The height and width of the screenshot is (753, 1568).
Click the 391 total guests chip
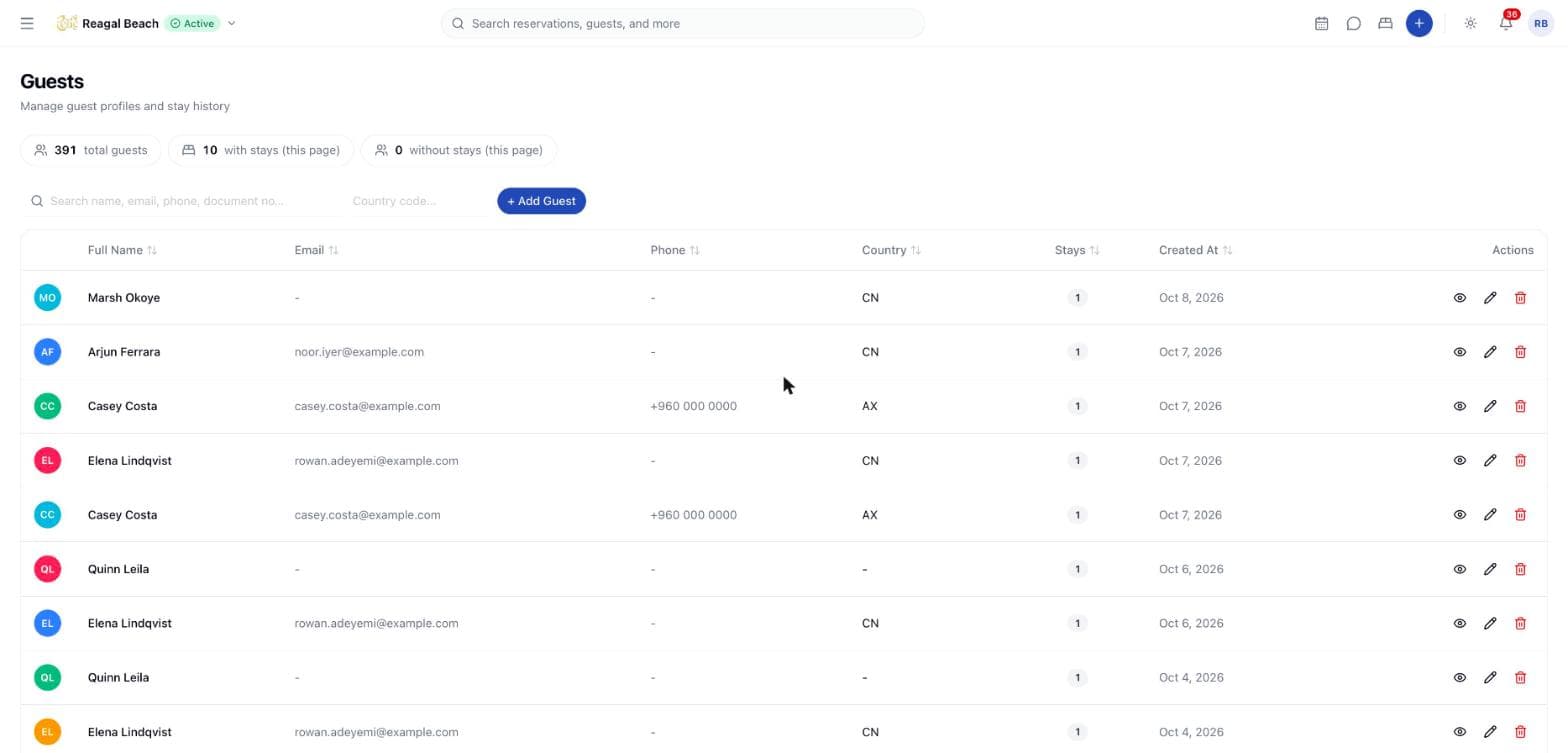[90, 150]
